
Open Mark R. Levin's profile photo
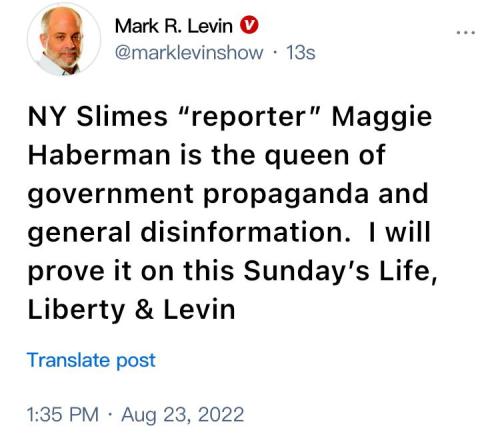(x=64, y=39)
